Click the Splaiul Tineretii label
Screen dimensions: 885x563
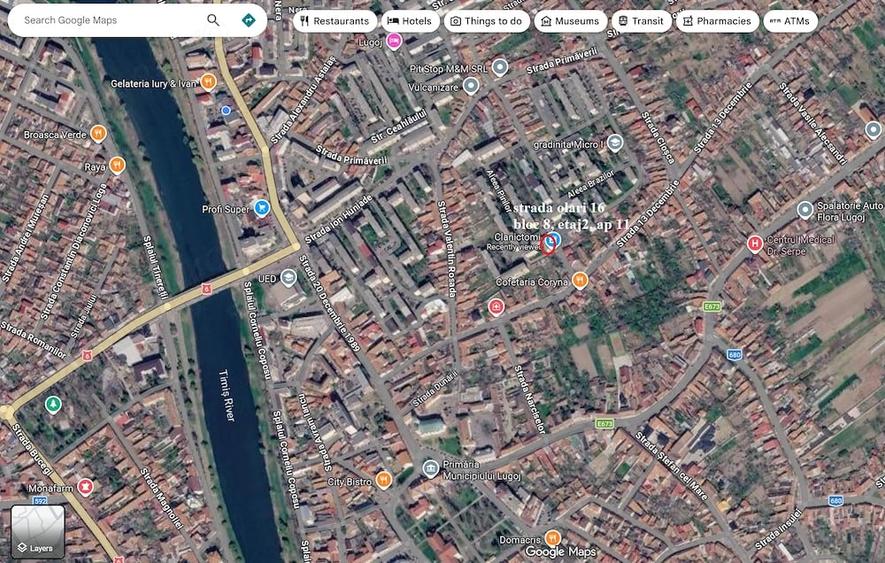point(155,267)
